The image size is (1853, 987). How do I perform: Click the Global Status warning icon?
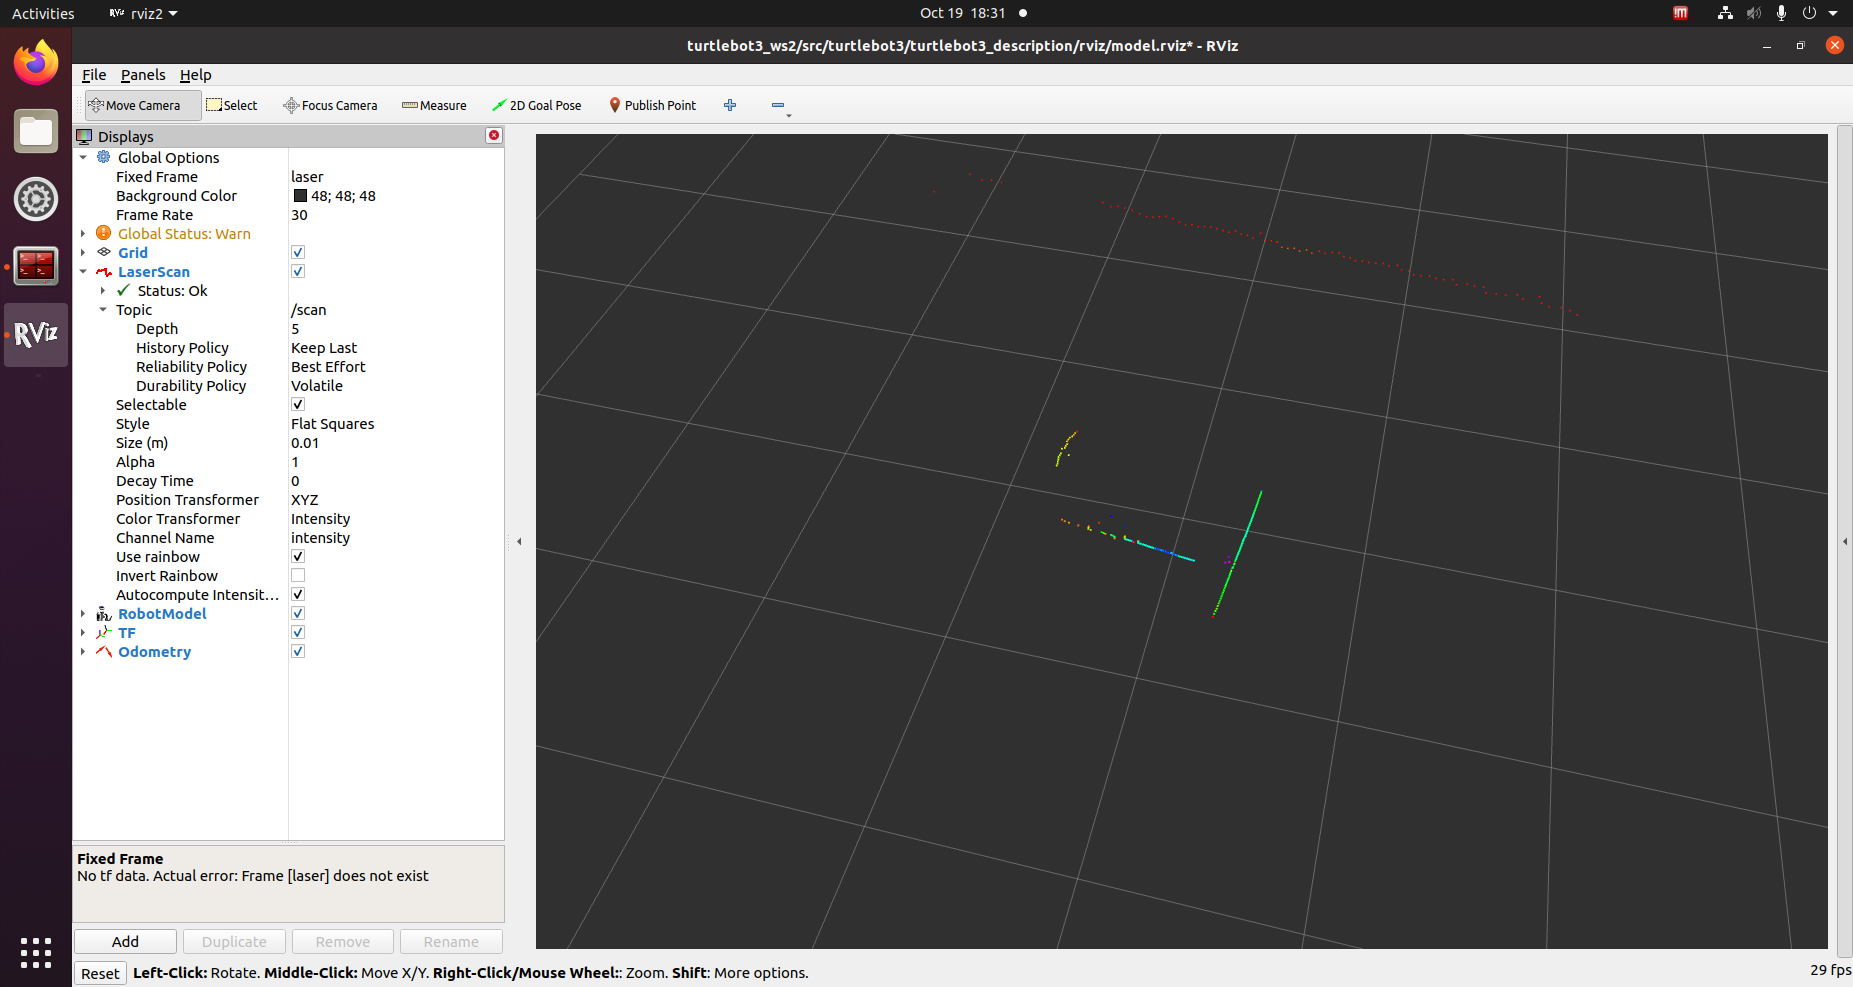pos(104,233)
